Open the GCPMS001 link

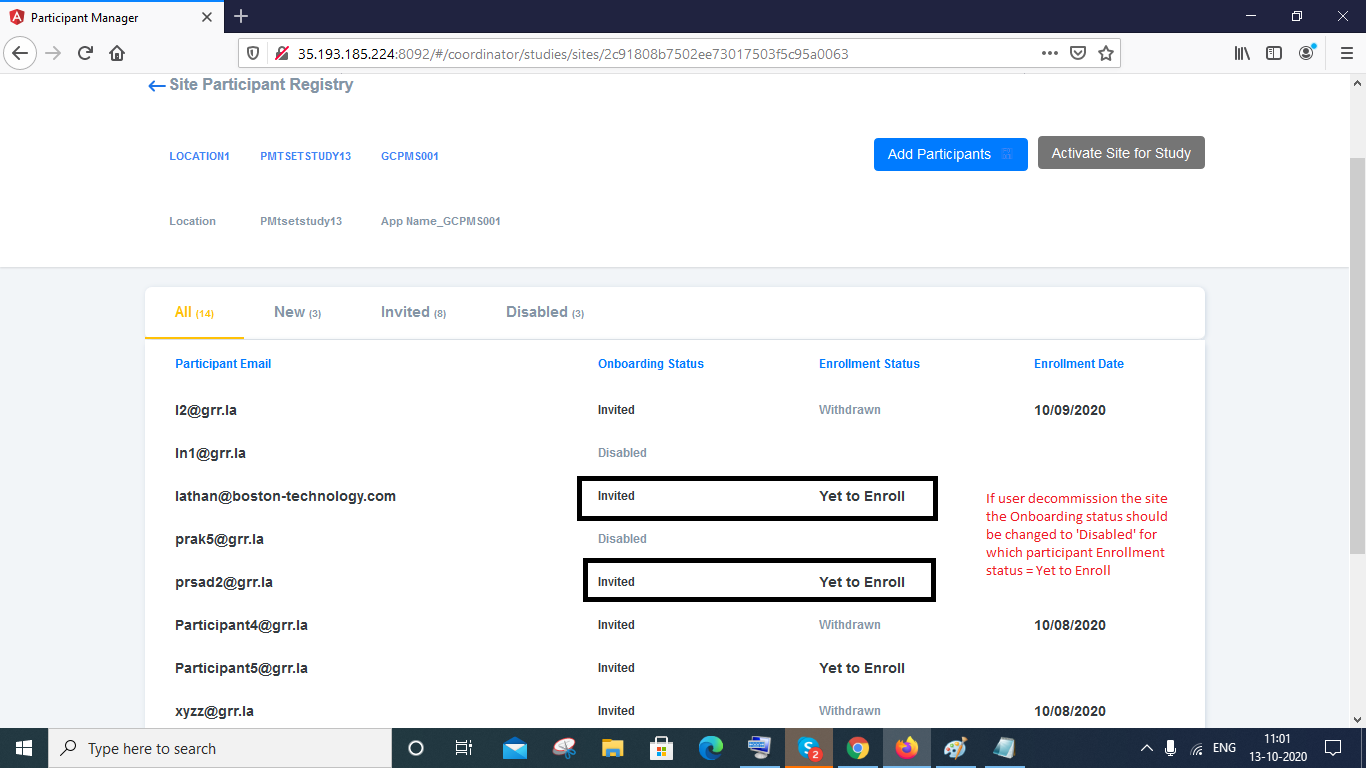(409, 156)
